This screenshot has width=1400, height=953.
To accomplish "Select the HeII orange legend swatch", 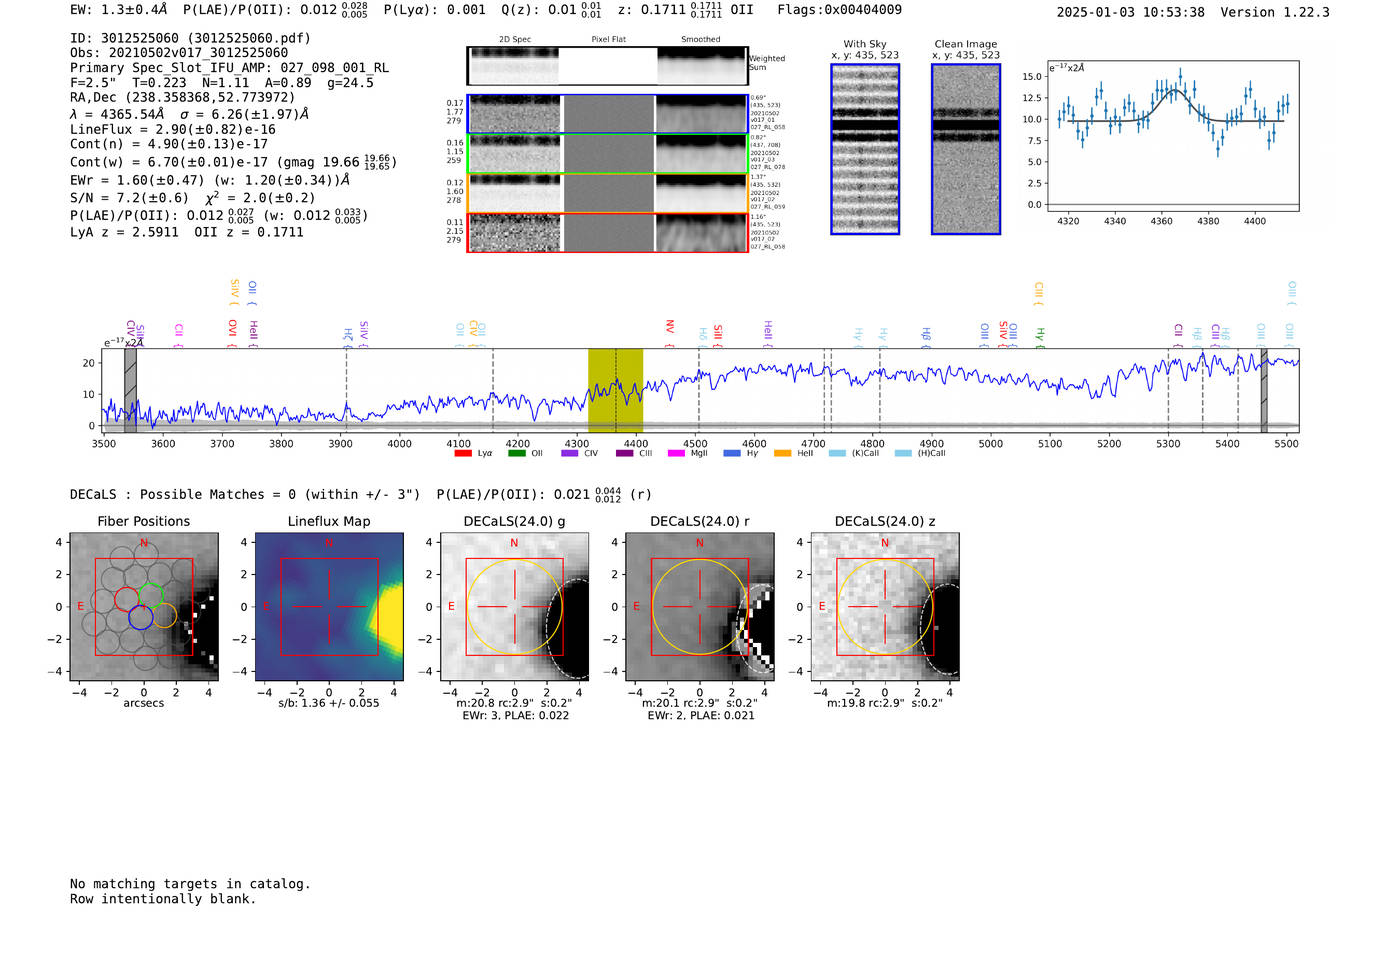I will (x=782, y=454).
